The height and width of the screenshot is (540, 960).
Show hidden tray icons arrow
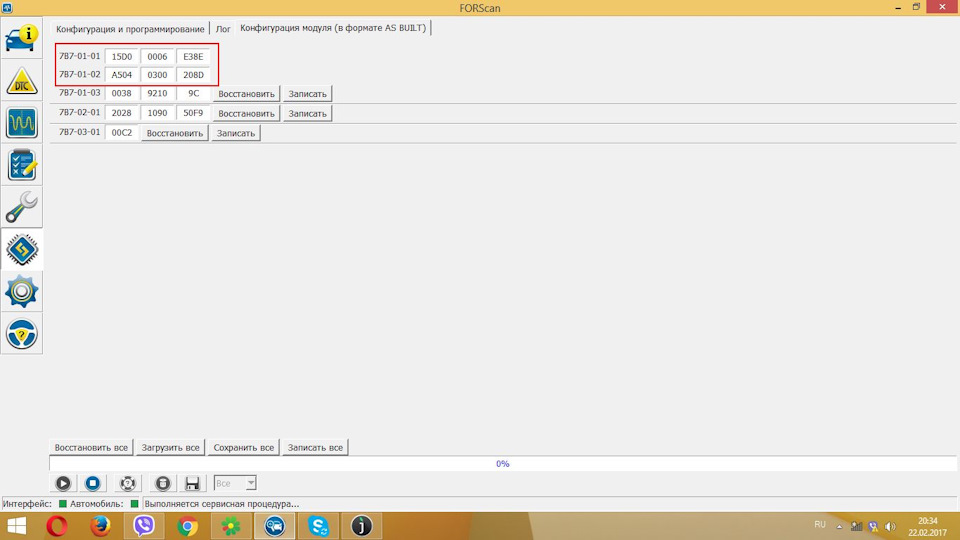click(x=839, y=527)
